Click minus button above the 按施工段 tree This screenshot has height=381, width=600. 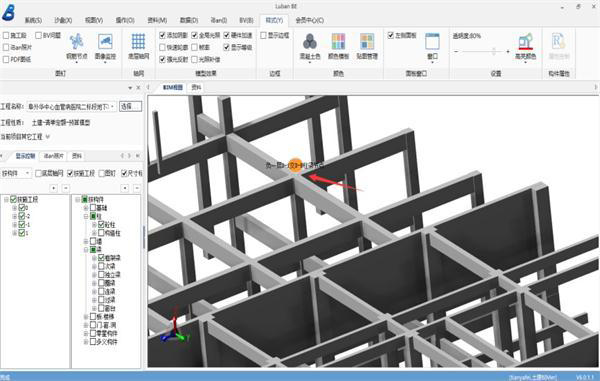66,188
